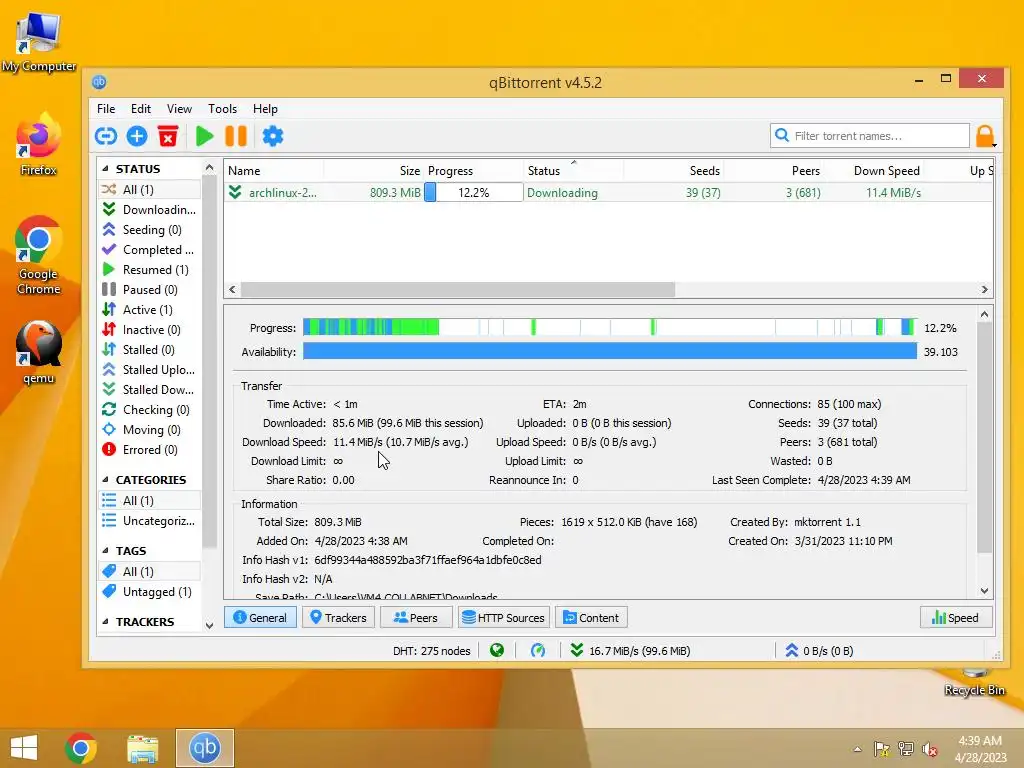Select the Checking (0) filter
The width and height of the screenshot is (1024, 768).
pyautogui.click(x=150, y=409)
